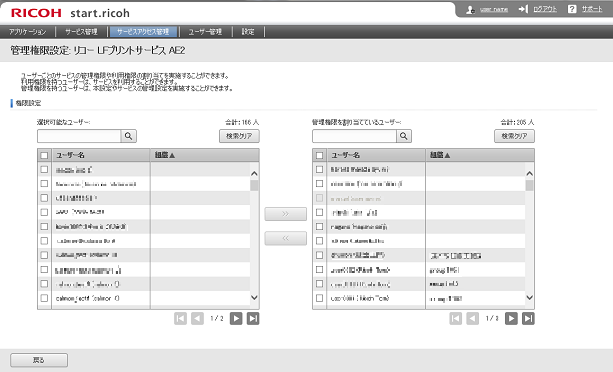The width and height of the screenshot is (613, 372).
Task: Check the first user row in the selectable users list
Action: click(x=44, y=170)
